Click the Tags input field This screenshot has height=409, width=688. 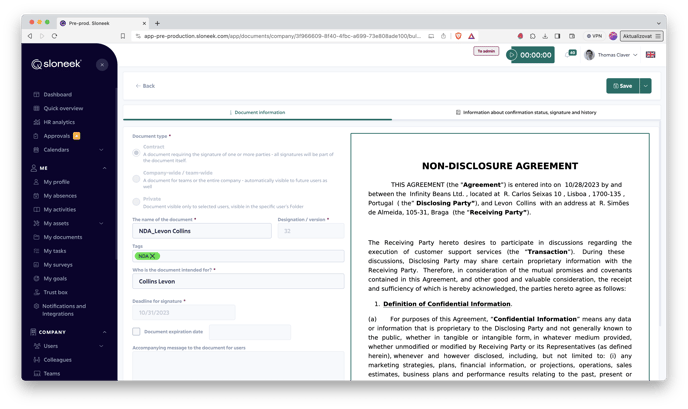point(238,256)
